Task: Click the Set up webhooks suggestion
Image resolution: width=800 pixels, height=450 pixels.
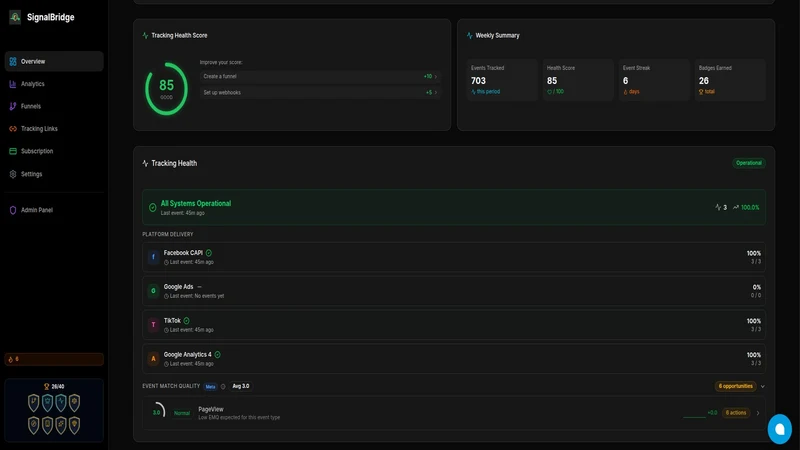Action: pos(320,92)
